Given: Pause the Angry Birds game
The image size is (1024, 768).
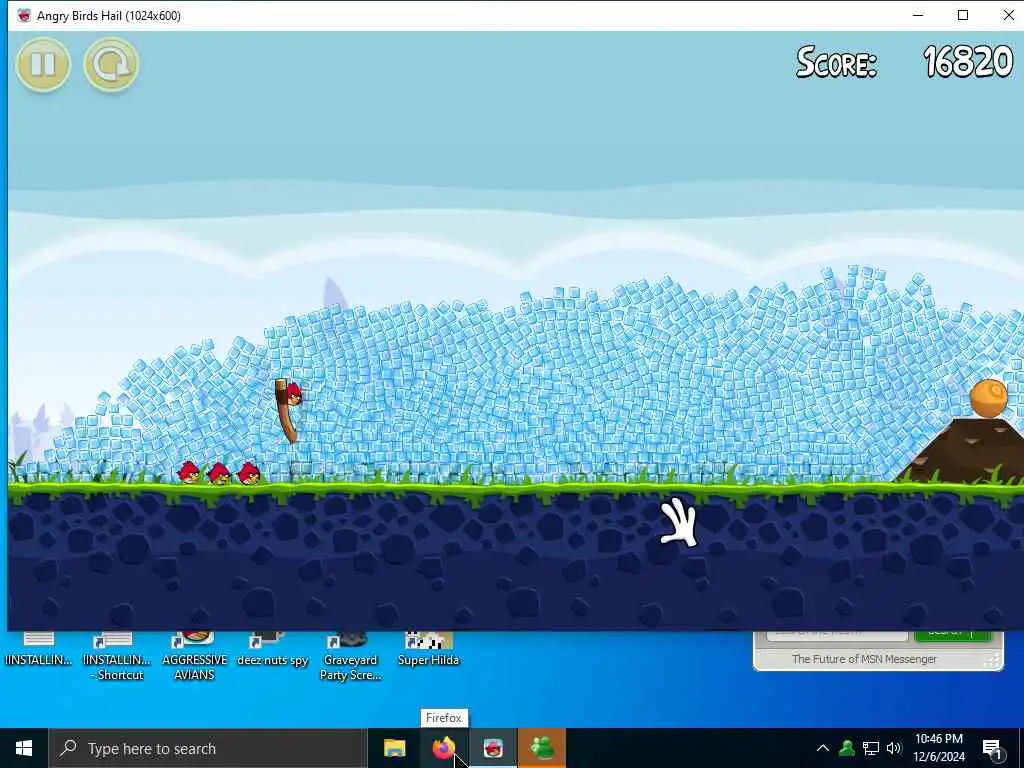Looking at the screenshot, I should coord(43,64).
